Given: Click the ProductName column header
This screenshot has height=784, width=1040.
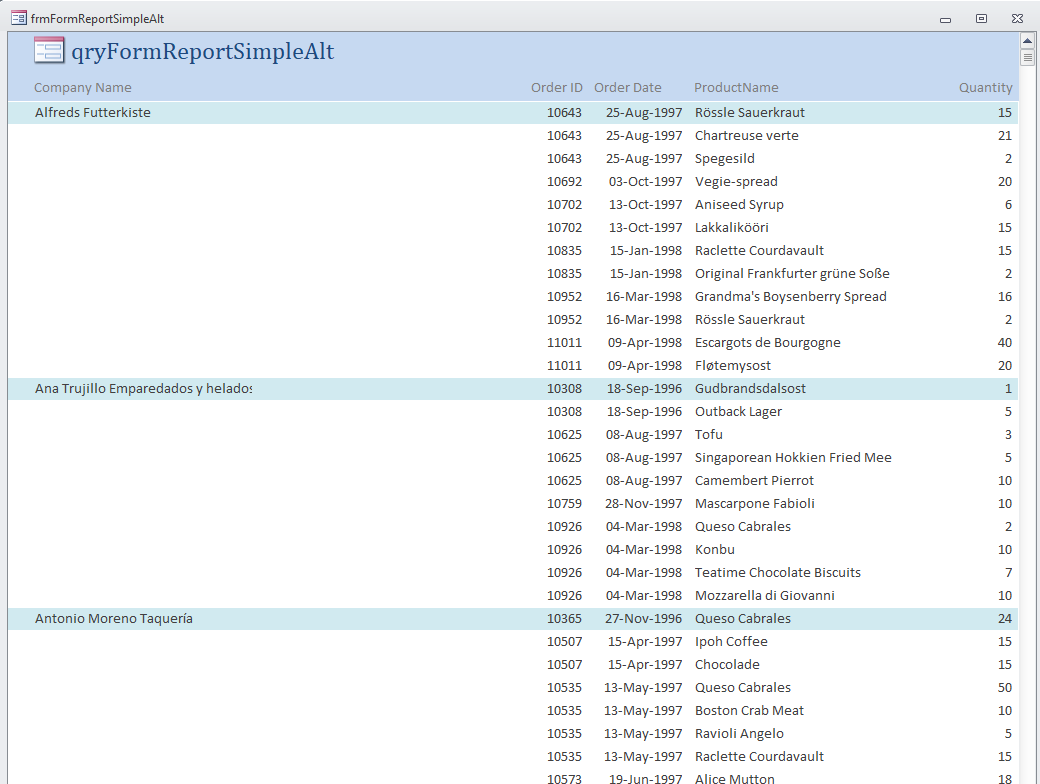Looking at the screenshot, I should (x=736, y=88).
